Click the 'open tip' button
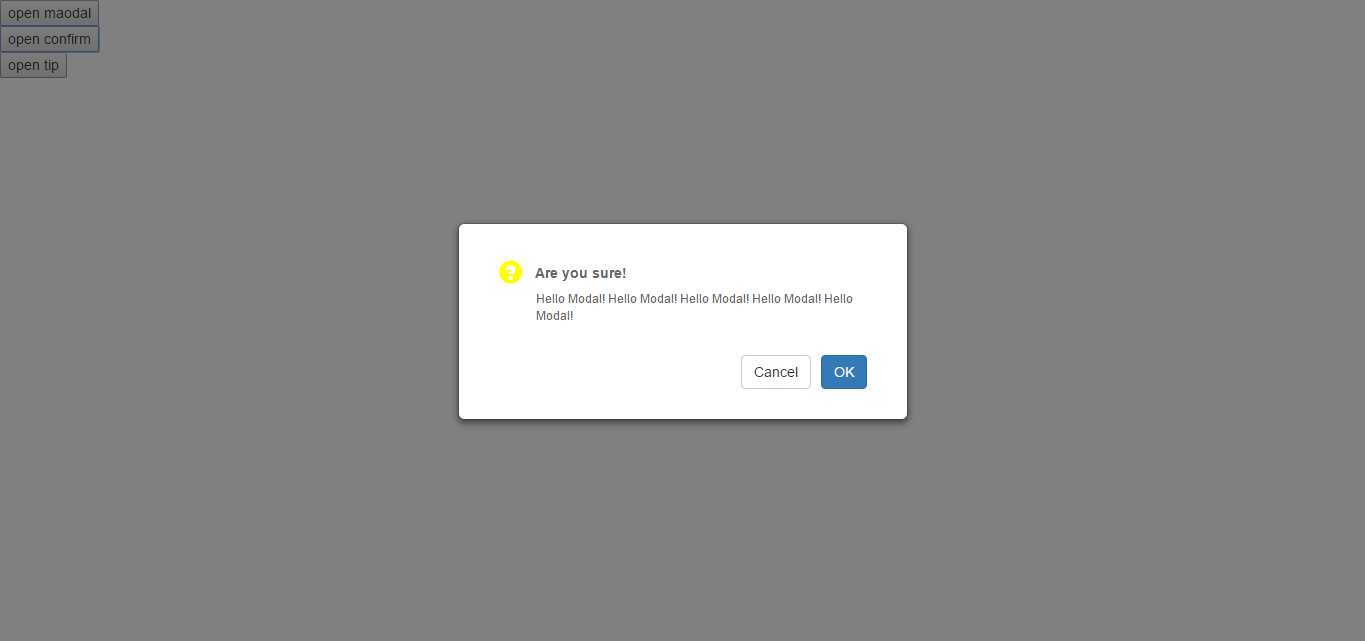The image size is (1365, 641). [x=33, y=65]
